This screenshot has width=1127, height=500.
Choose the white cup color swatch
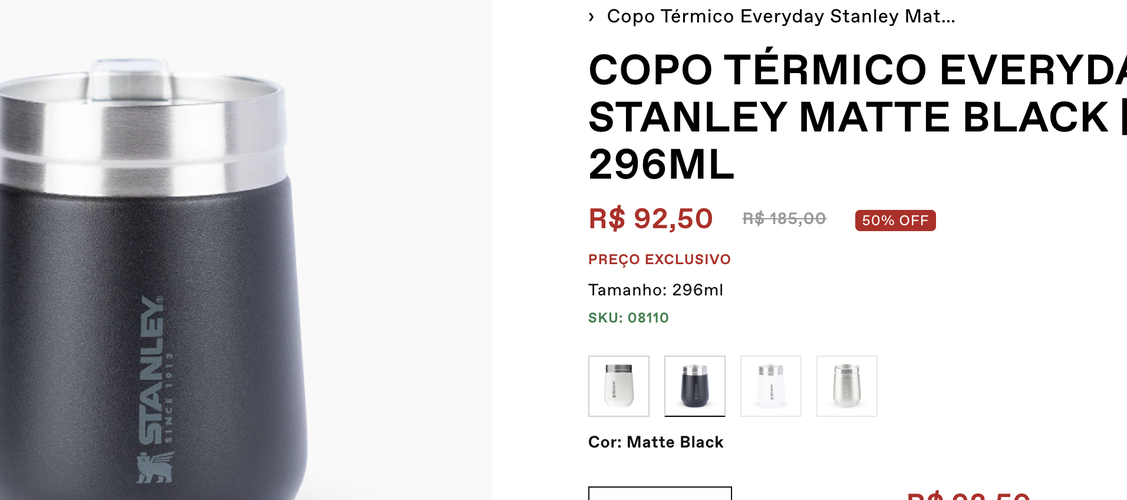[770, 386]
